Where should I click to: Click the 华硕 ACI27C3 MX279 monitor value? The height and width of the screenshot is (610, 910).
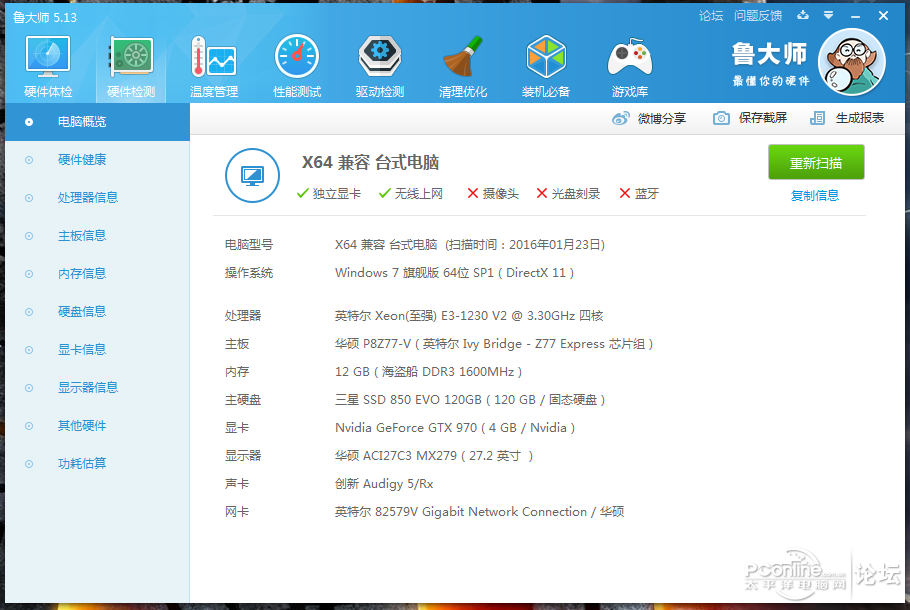tap(434, 456)
